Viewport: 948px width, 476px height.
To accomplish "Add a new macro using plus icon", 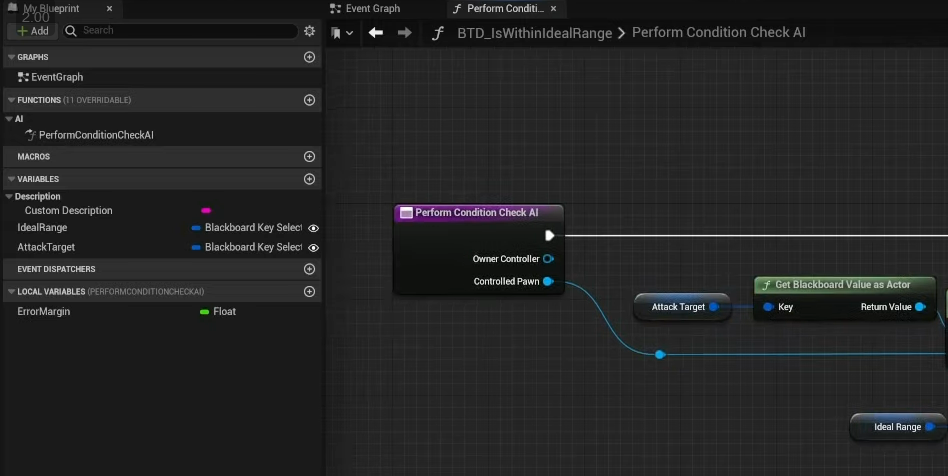I will pyautogui.click(x=309, y=157).
